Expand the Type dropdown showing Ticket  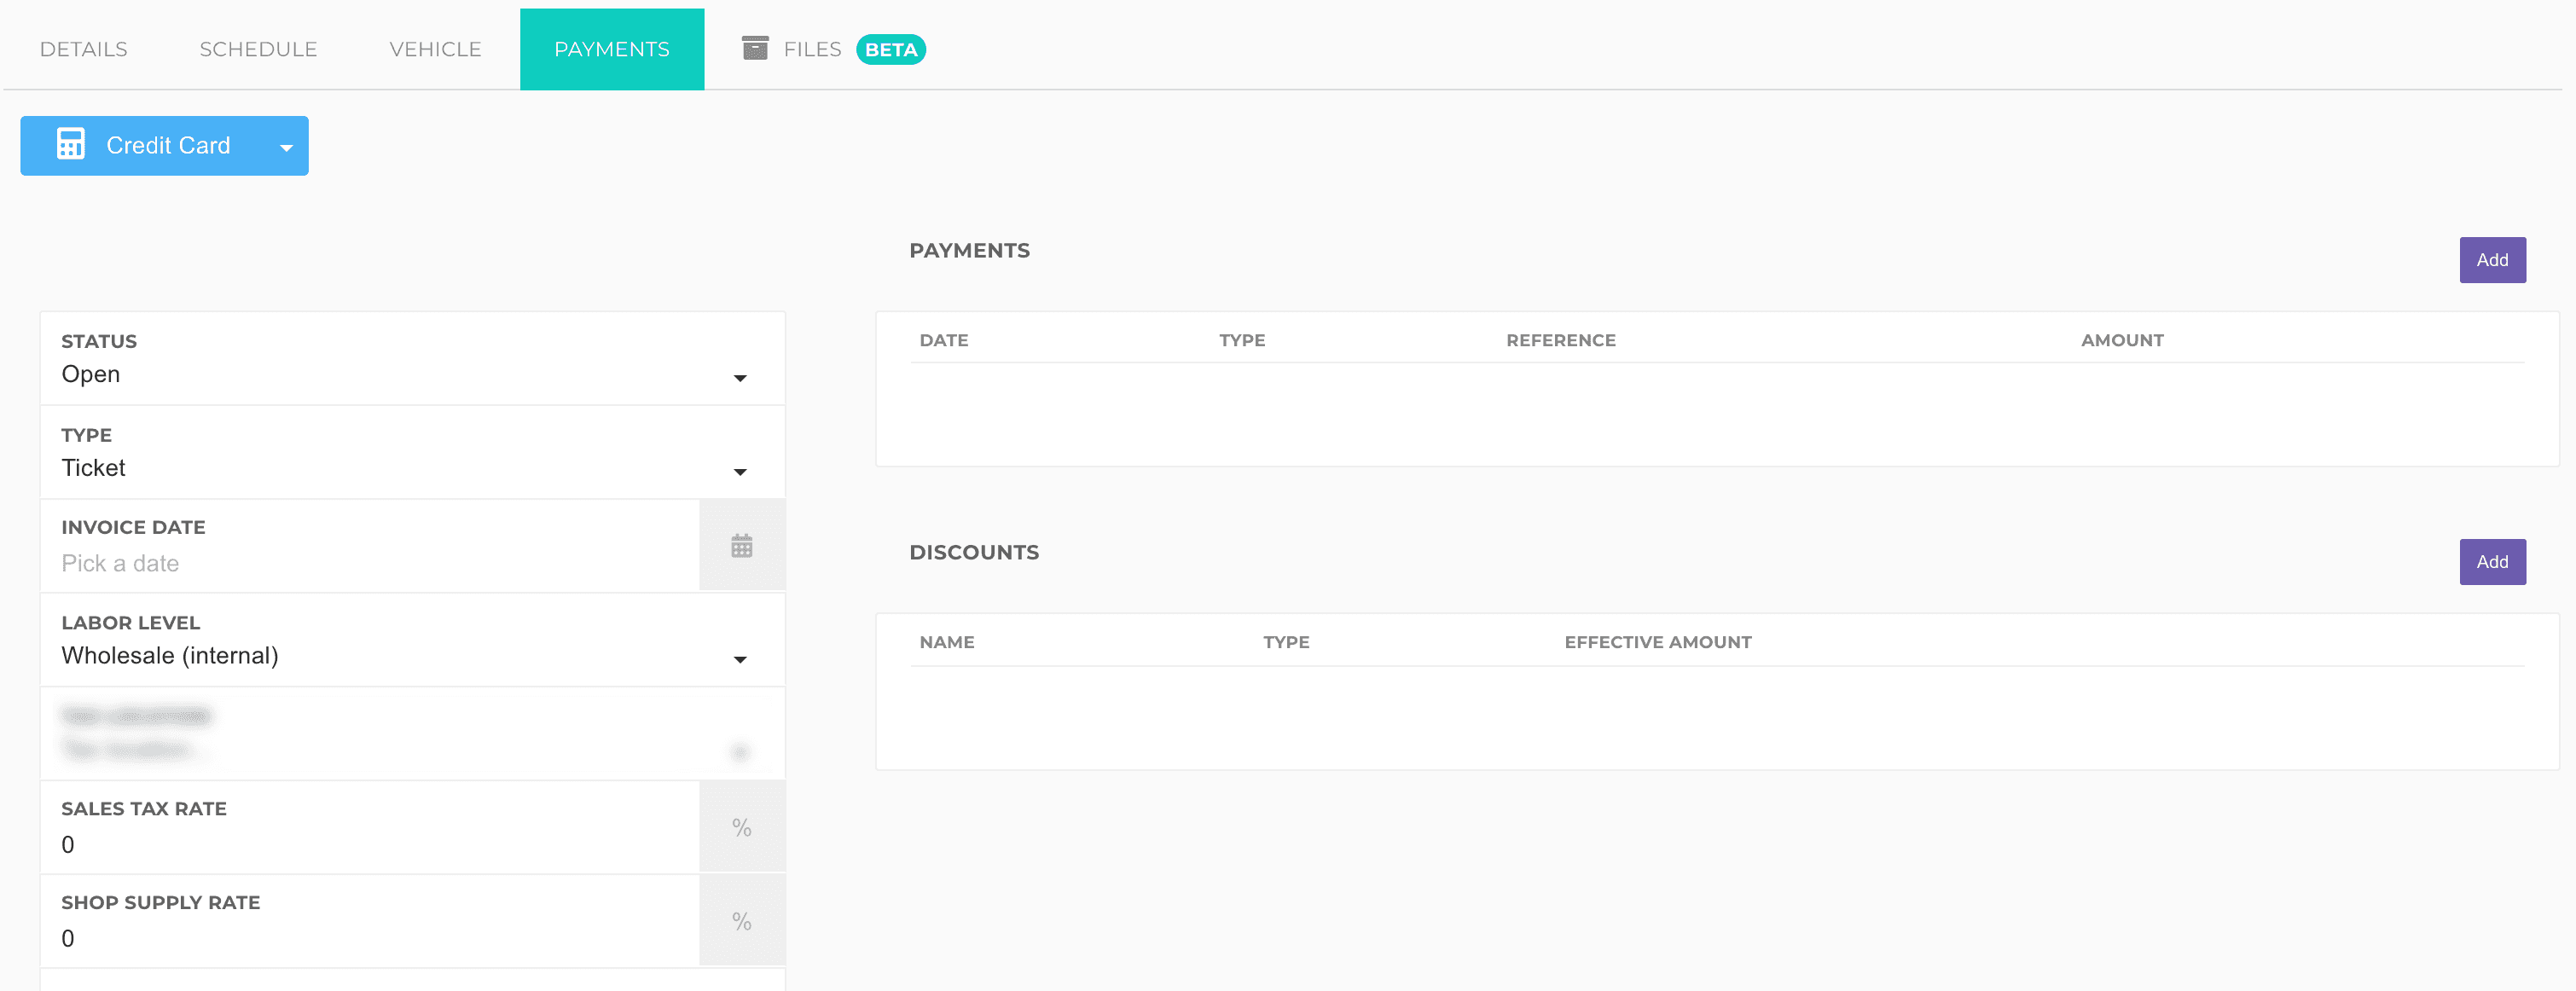pos(739,472)
